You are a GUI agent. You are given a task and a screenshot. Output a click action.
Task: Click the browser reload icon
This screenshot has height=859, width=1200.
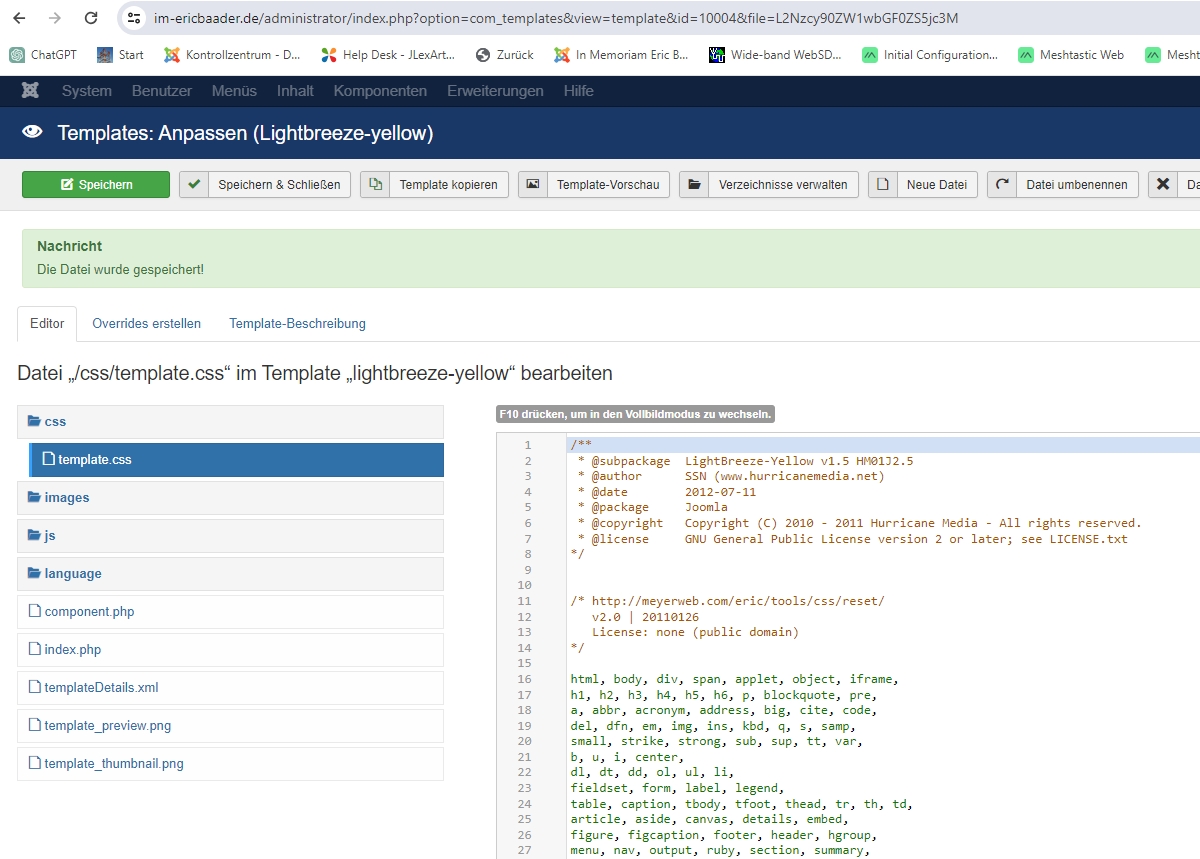coord(91,18)
